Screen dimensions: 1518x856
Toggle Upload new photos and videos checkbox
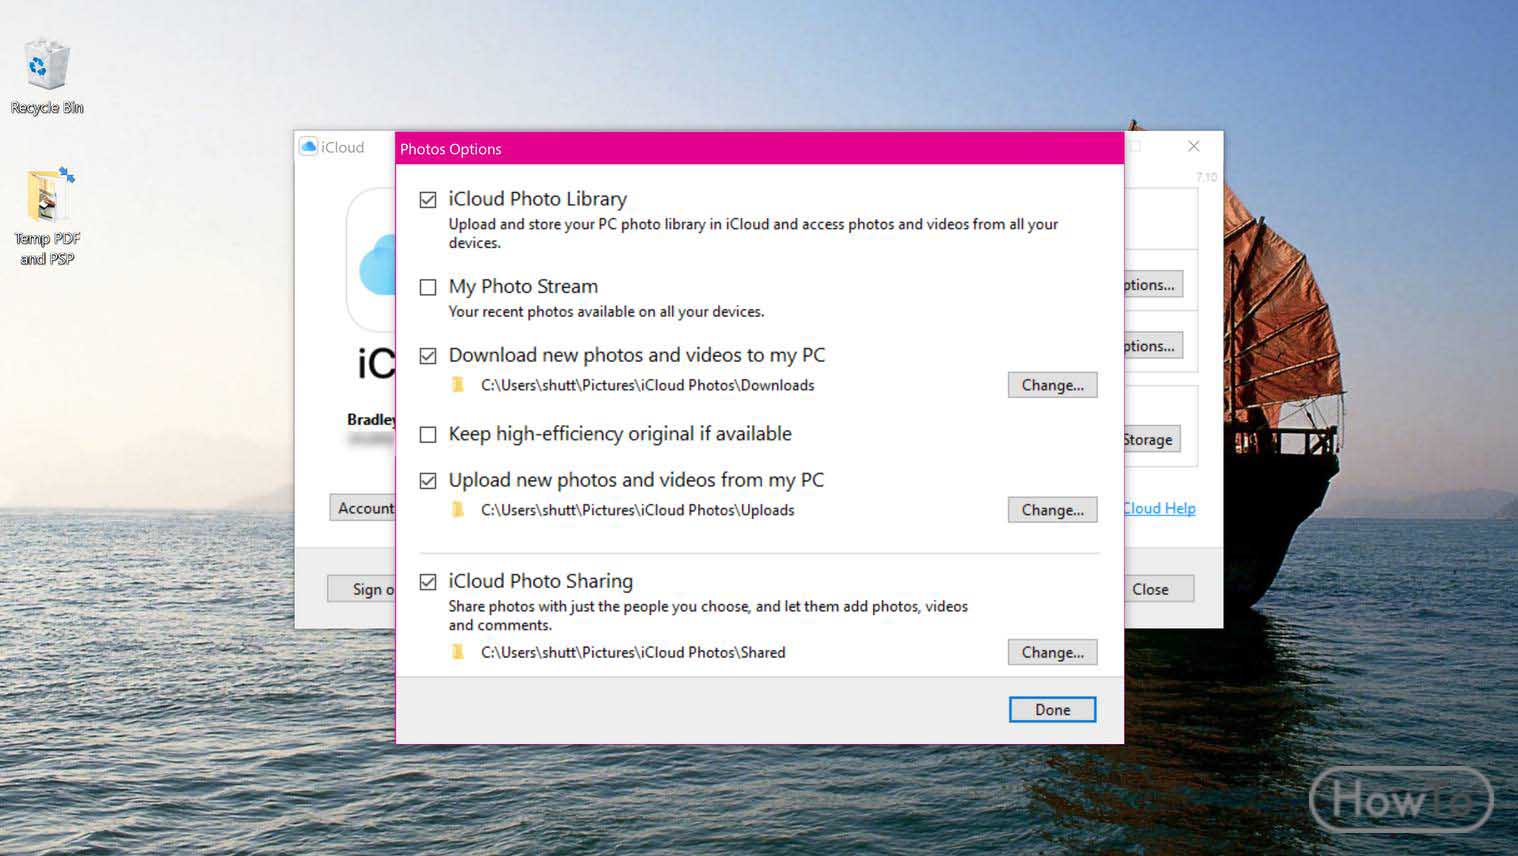(428, 481)
